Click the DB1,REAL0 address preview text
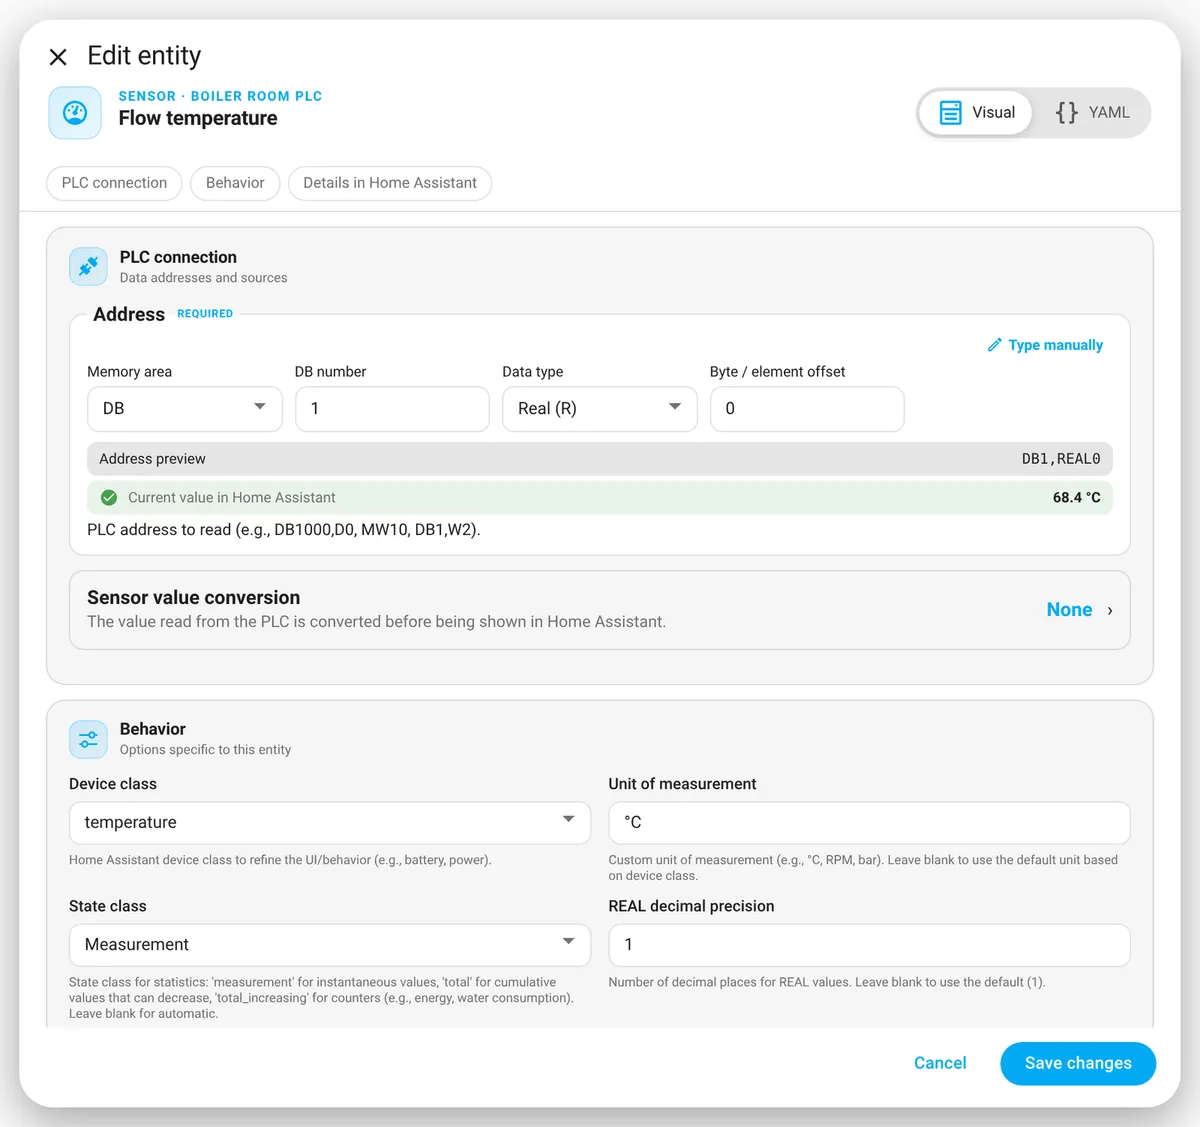Image resolution: width=1200 pixels, height=1127 pixels. [1061, 459]
